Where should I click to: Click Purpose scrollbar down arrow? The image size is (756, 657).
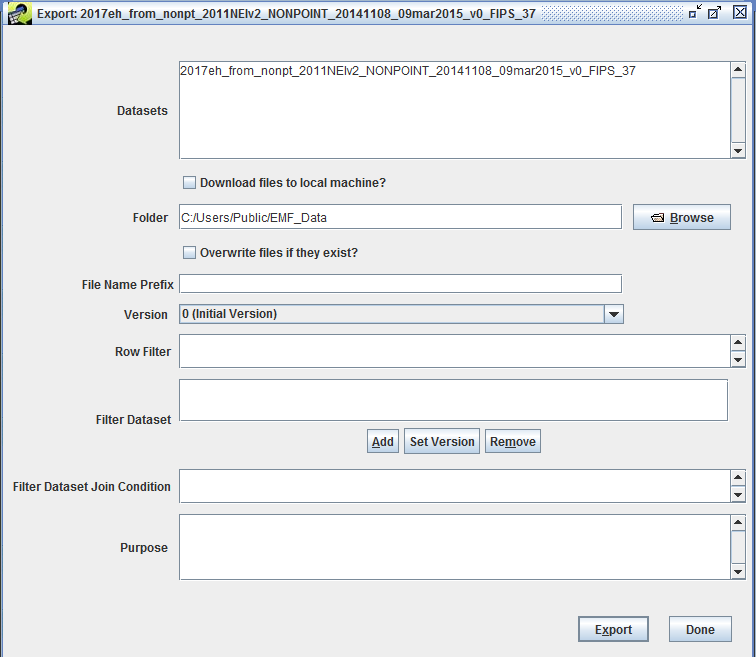(x=738, y=572)
